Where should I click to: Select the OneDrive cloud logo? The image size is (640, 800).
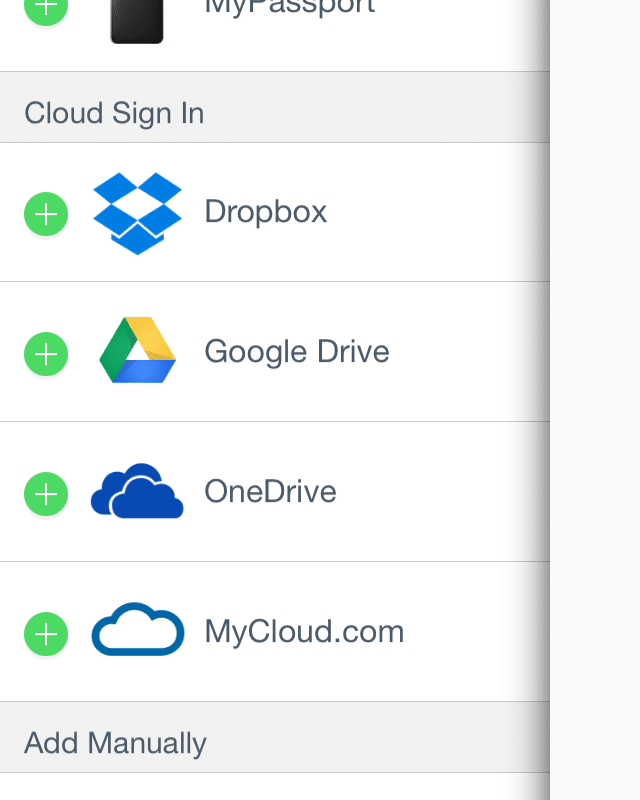(137, 491)
